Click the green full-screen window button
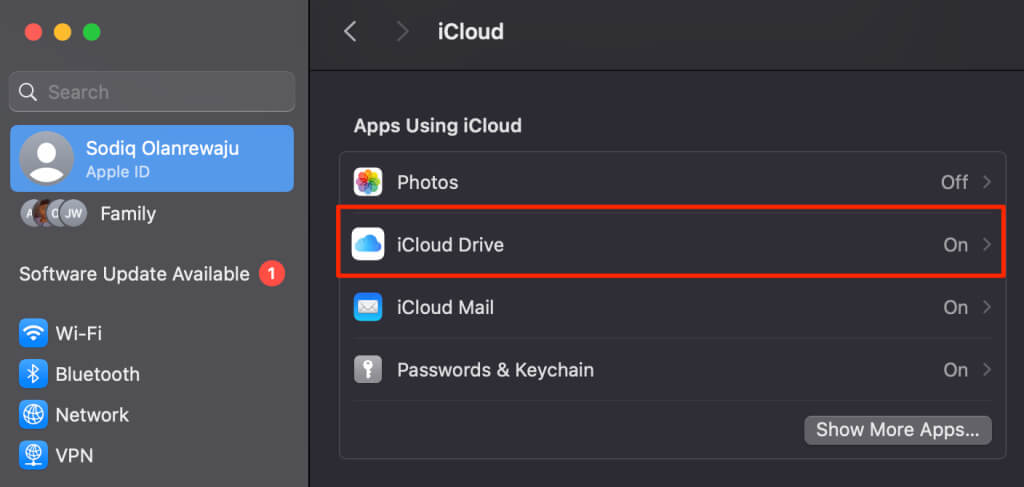Image resolution: width=1024 pixels, height=487 pixels. [x=91, y=32]
